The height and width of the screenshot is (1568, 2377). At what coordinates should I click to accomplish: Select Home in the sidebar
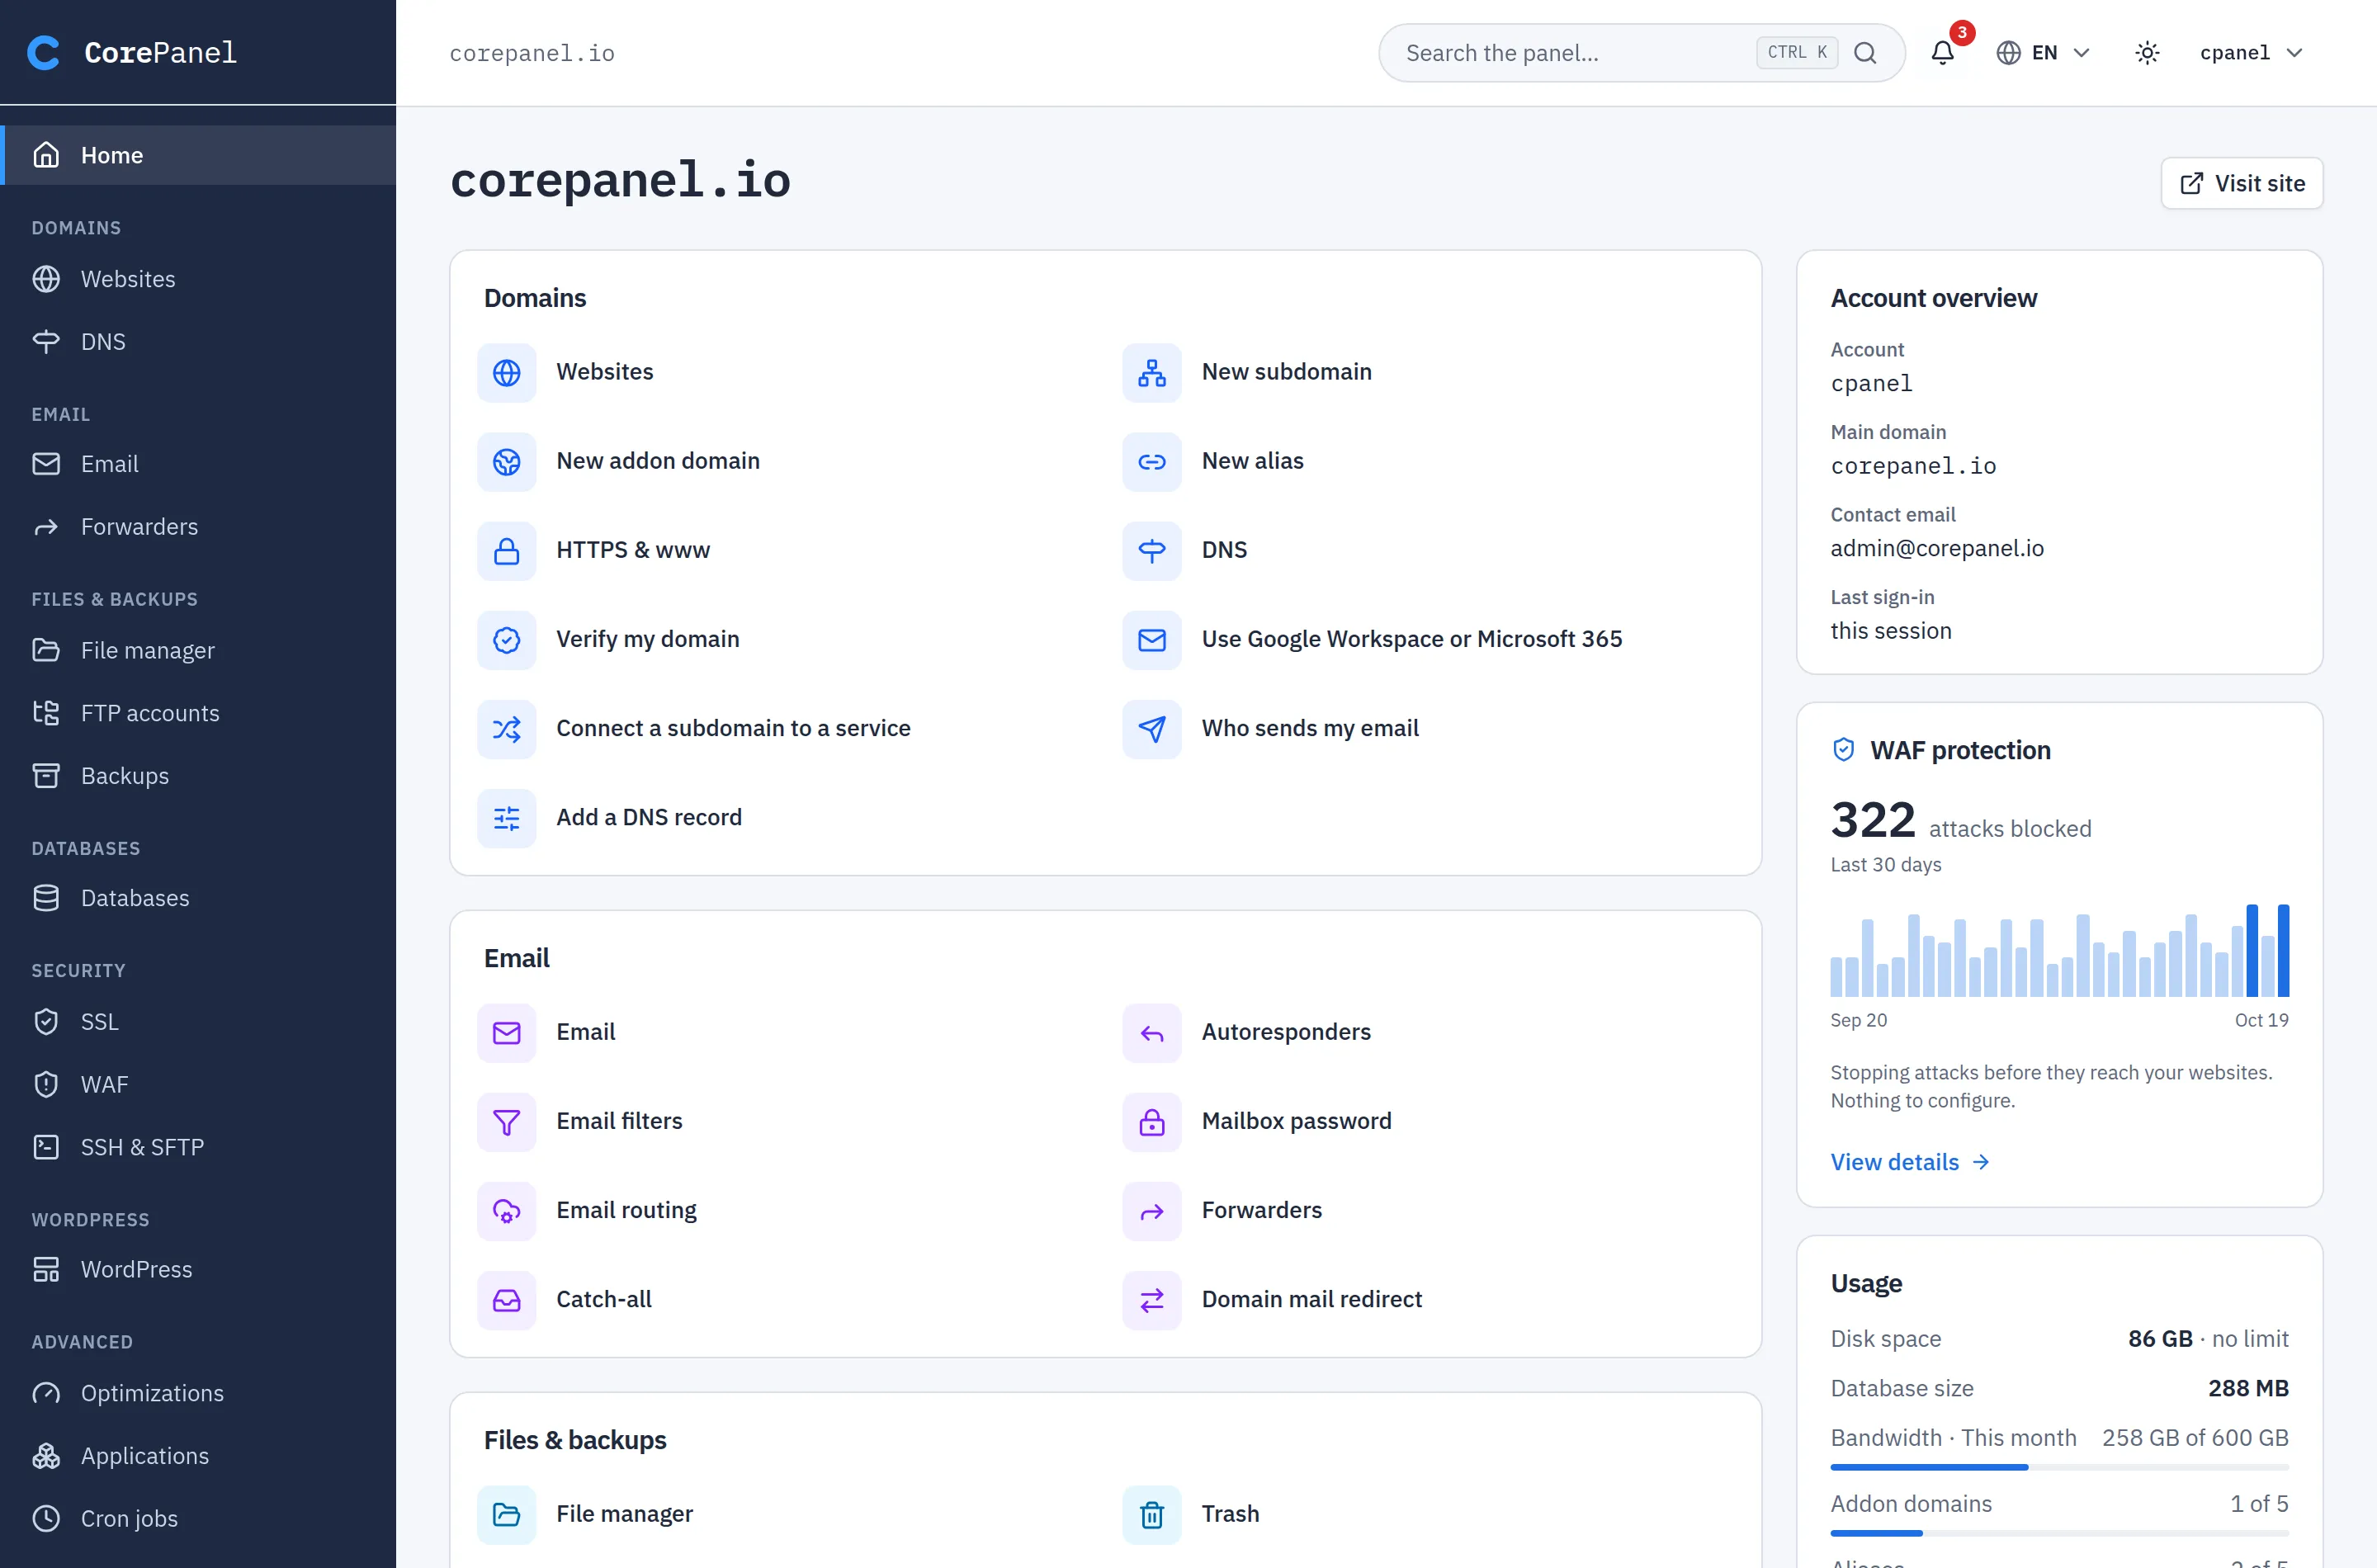pos(198,155)
